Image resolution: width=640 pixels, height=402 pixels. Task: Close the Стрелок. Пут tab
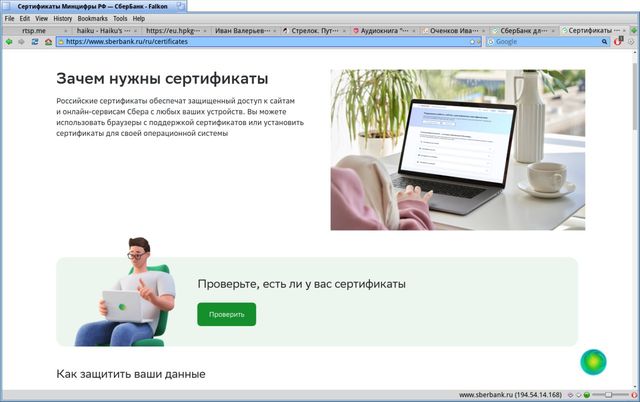pyautogui.click(x=344, y=31)
